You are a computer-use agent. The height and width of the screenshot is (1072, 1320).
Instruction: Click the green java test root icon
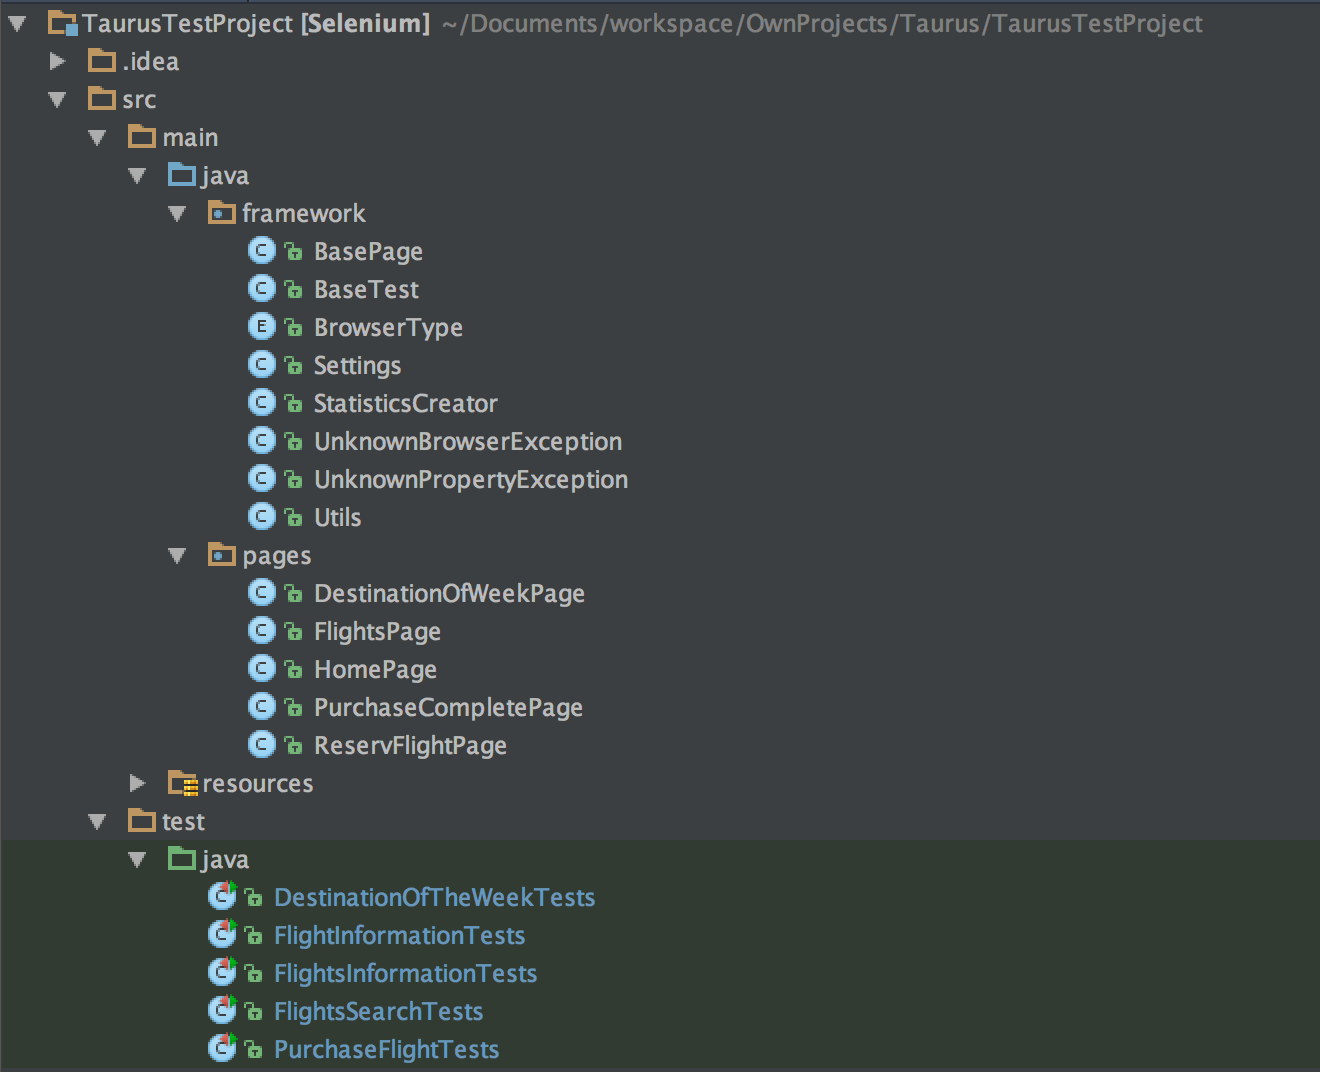point(182,859)
